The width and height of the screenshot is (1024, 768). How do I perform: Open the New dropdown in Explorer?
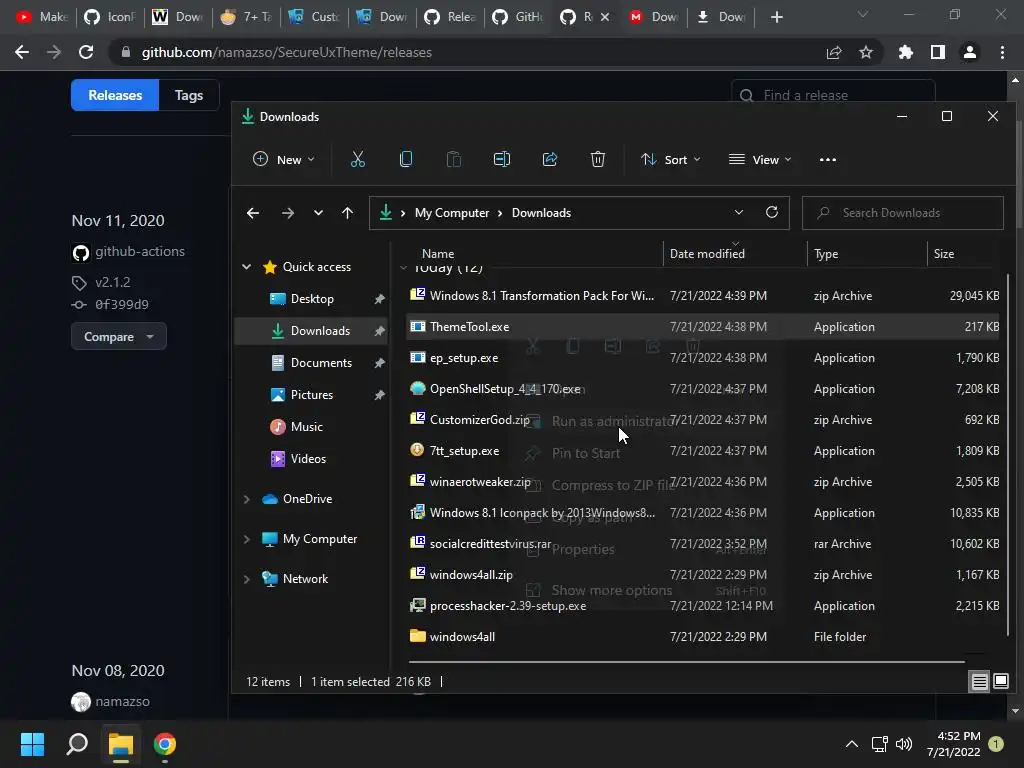tap(283, 159)
